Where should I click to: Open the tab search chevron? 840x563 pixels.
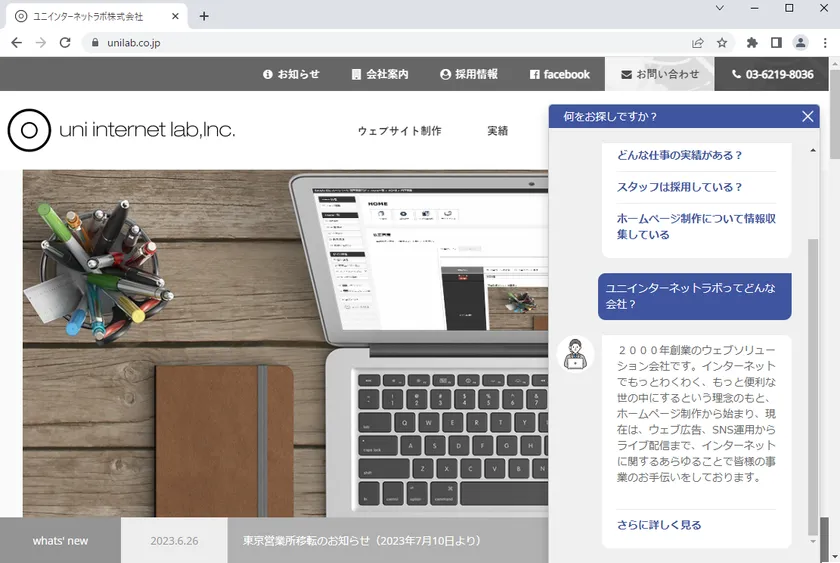[720, 8]
